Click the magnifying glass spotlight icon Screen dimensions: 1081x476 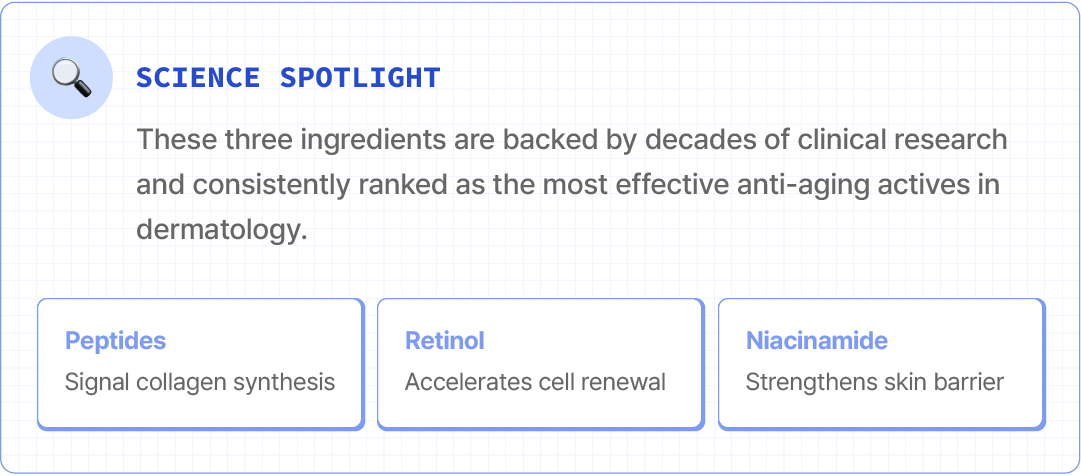(x=71, y=76)
